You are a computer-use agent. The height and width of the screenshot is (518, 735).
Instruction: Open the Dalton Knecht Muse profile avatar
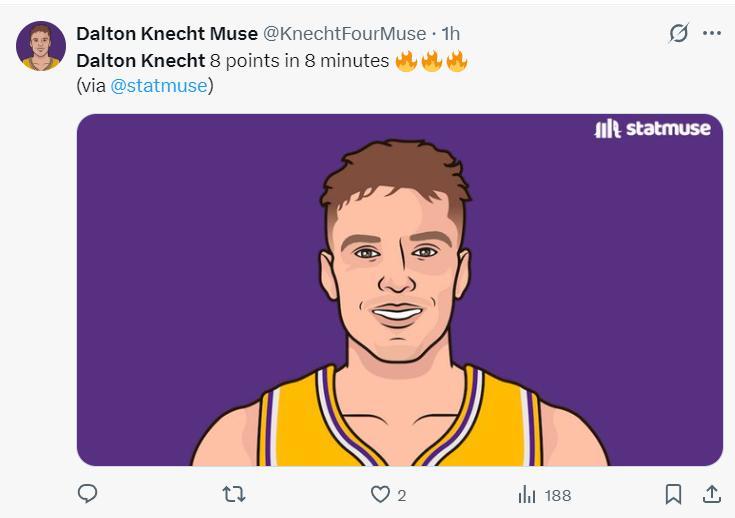tap(41, 46)
